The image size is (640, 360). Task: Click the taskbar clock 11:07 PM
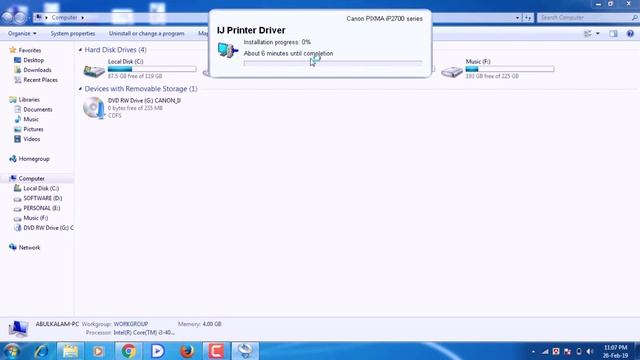tap(616, 348)
